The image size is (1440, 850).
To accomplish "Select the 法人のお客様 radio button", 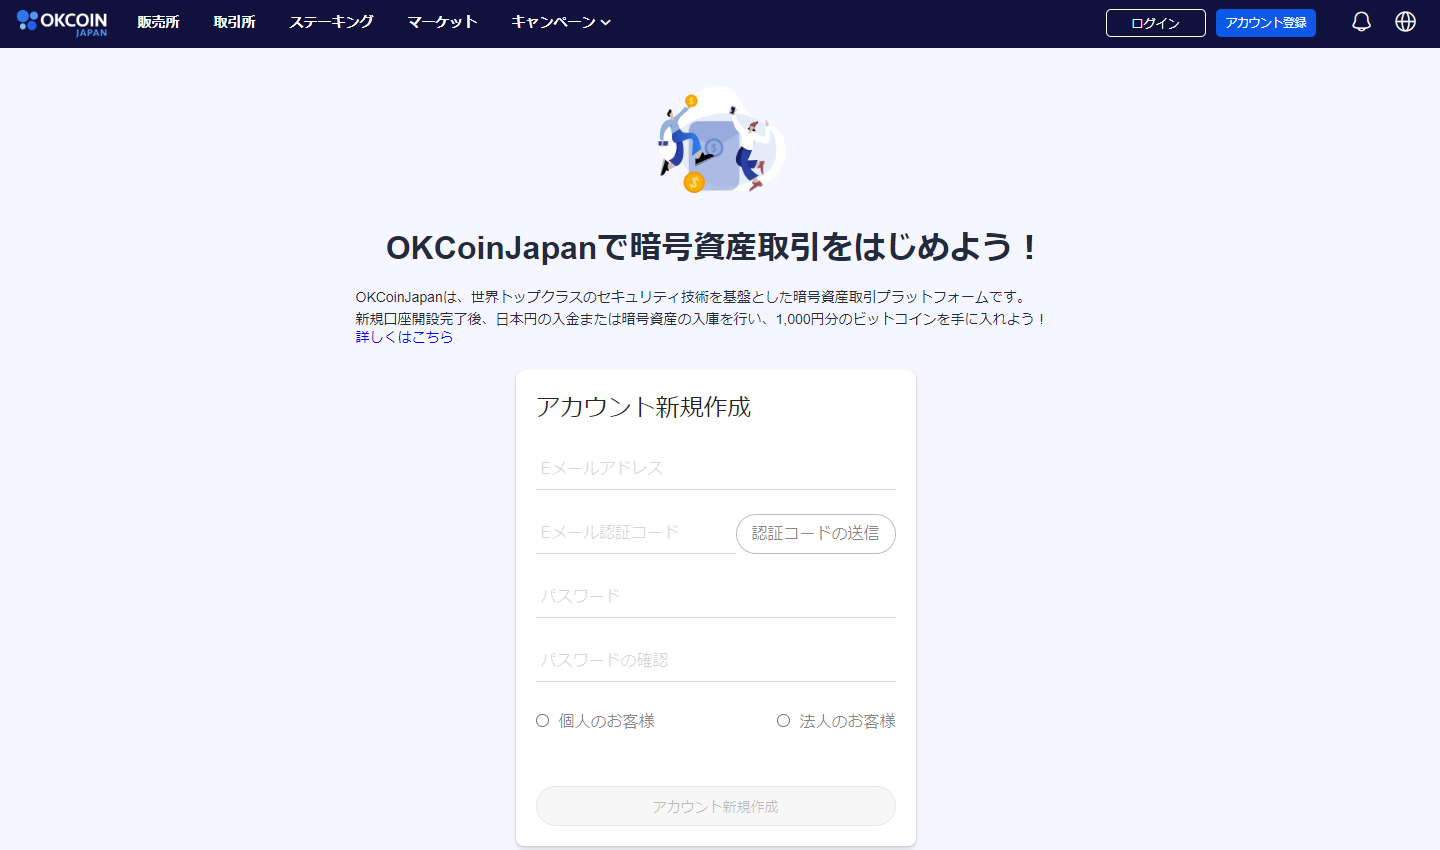I will 783,721.
